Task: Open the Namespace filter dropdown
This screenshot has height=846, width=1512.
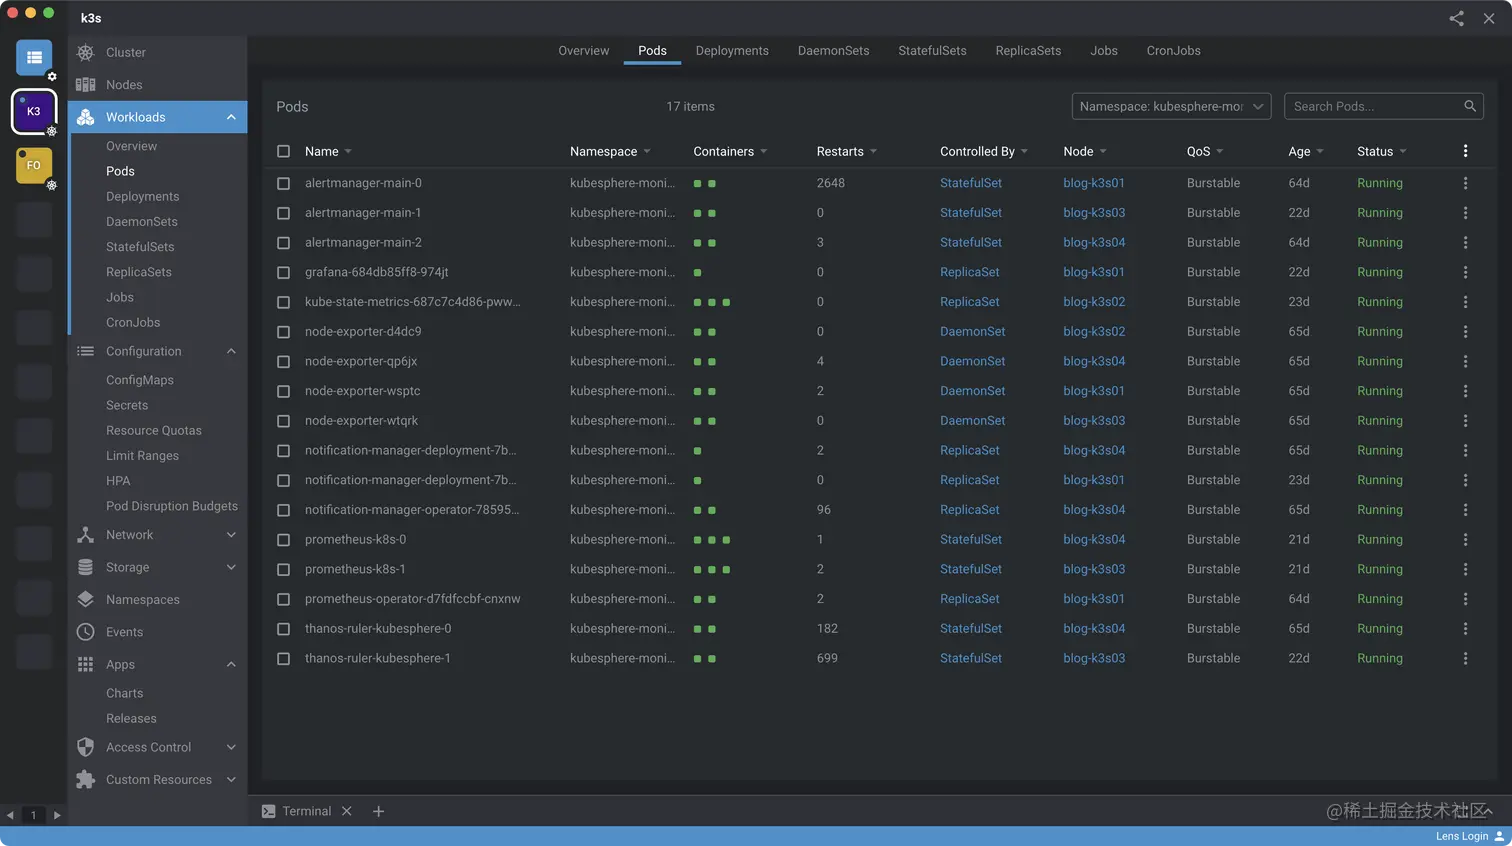Action: coord(1171,106)
